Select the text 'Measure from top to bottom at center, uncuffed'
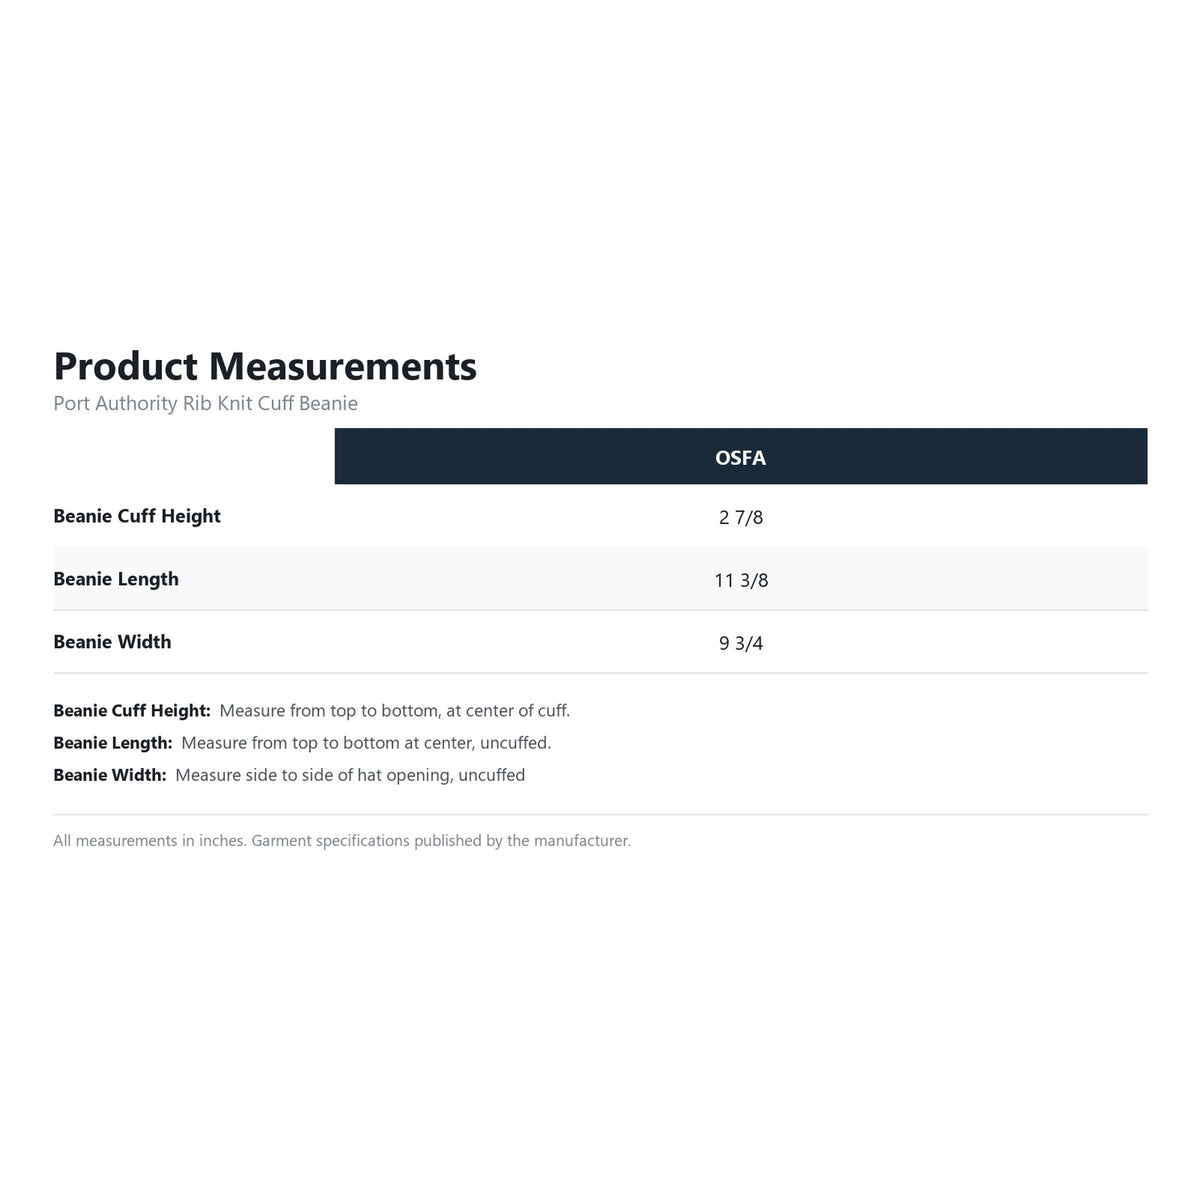The width and height of the screenshot is (1200, 1200). [x=365, y=743]
